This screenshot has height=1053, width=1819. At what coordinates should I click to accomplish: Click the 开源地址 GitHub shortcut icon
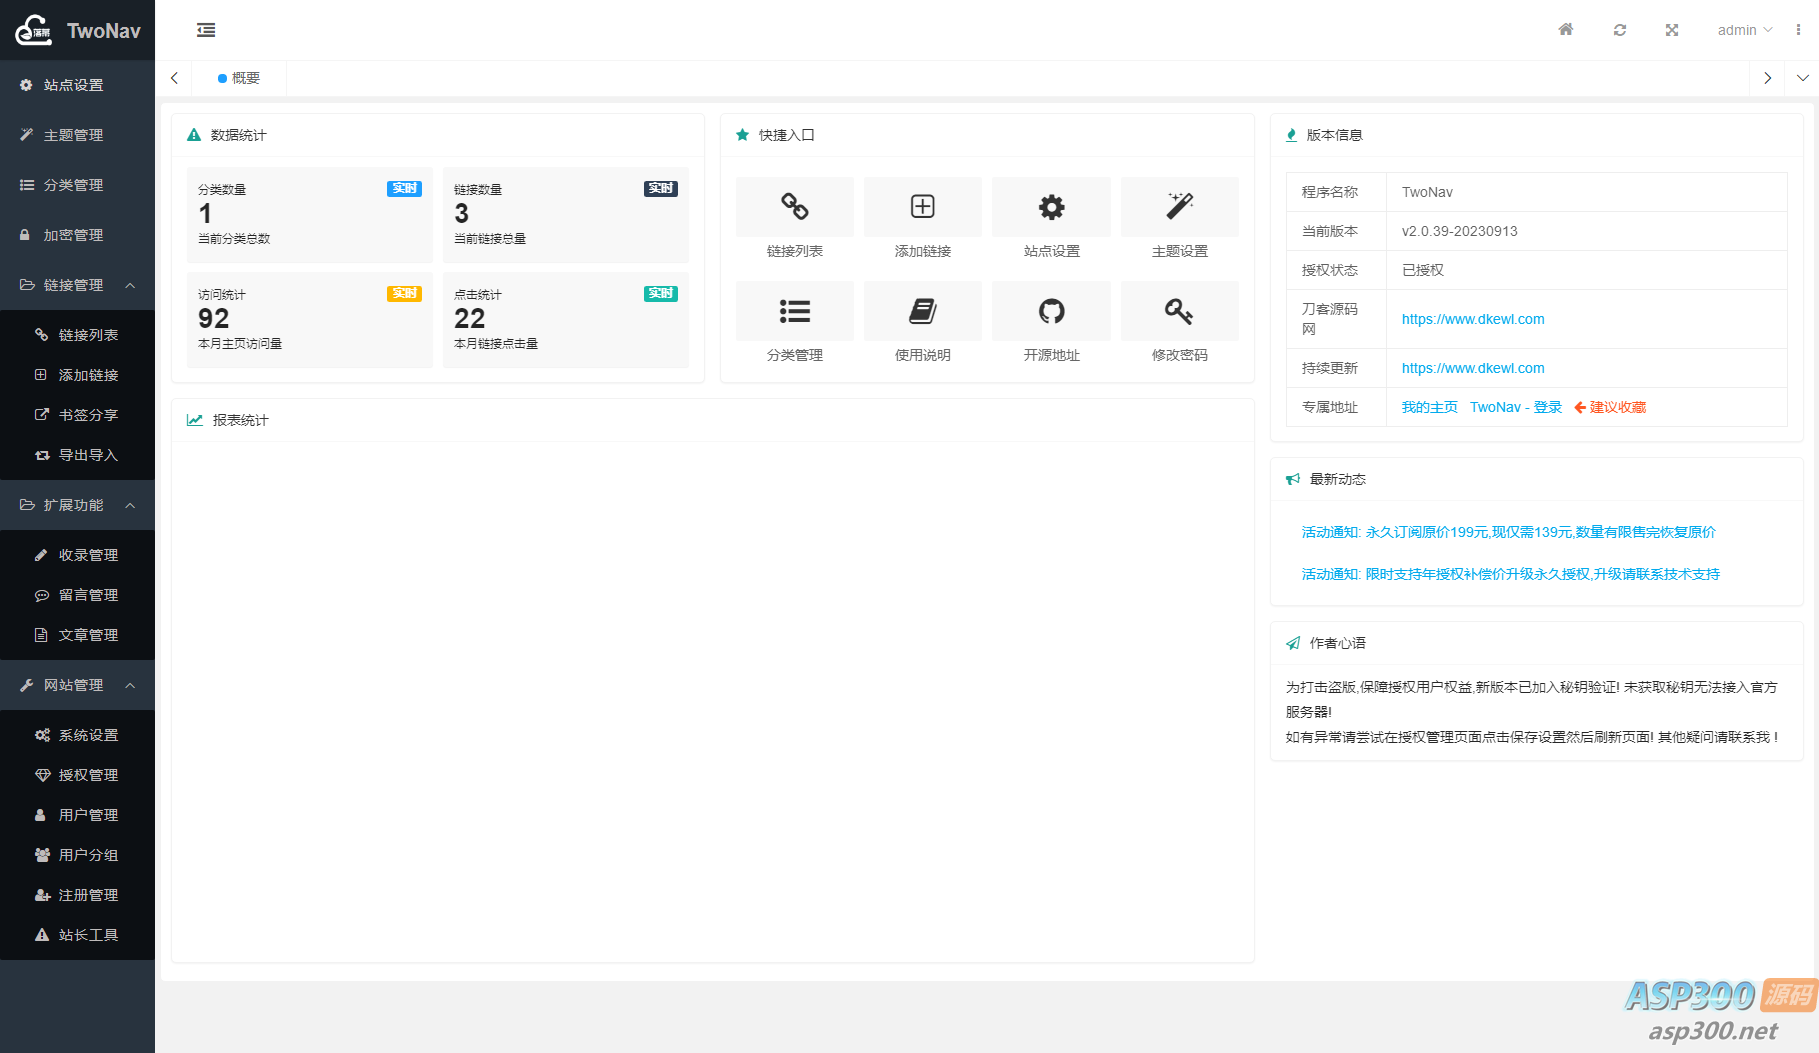1051,311
